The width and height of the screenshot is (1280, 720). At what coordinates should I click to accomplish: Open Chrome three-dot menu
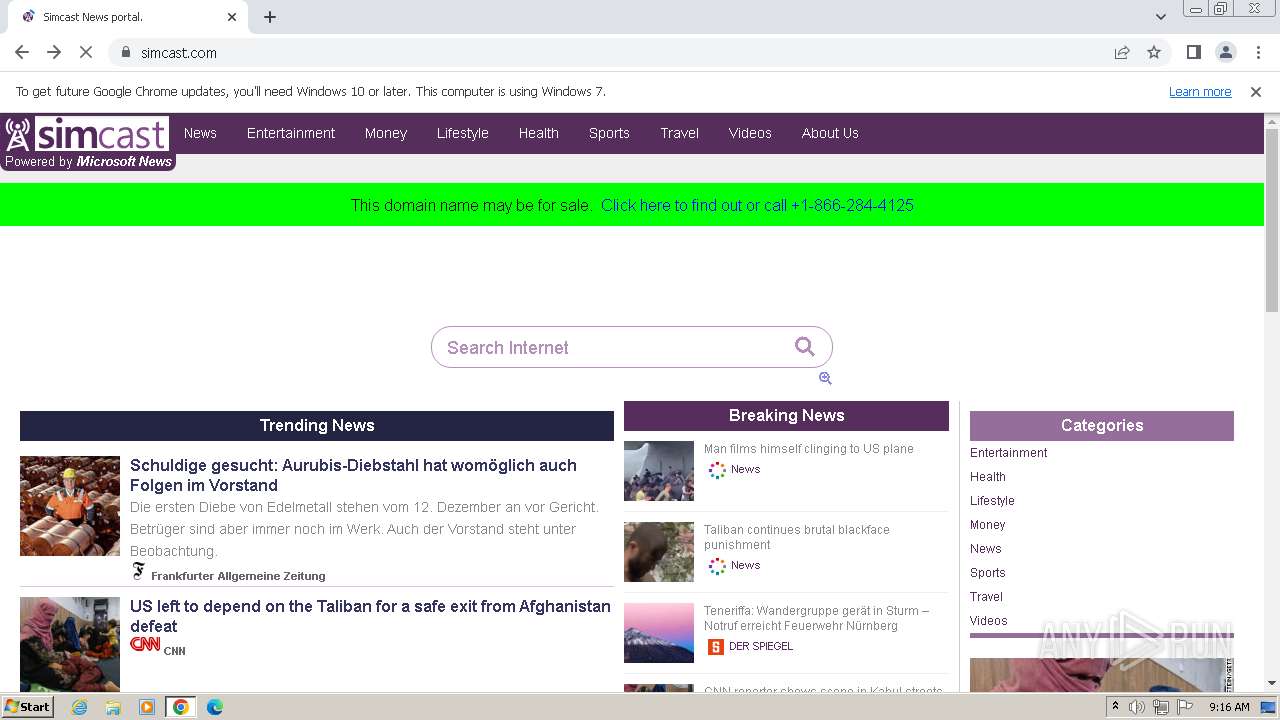click(x=1257, y=52)
